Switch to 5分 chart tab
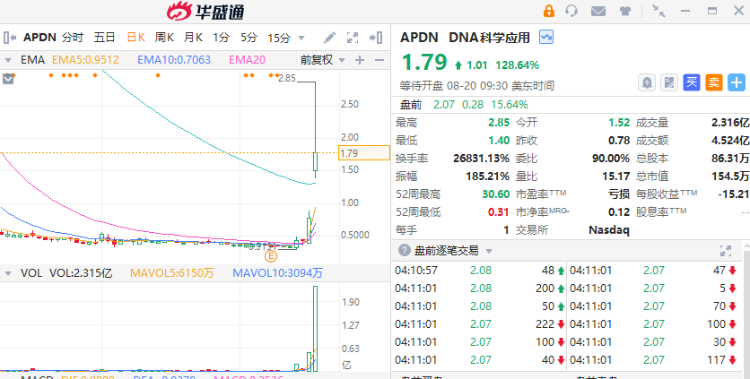Viewport: 750px width, 379px height. [x=249, y=37]
